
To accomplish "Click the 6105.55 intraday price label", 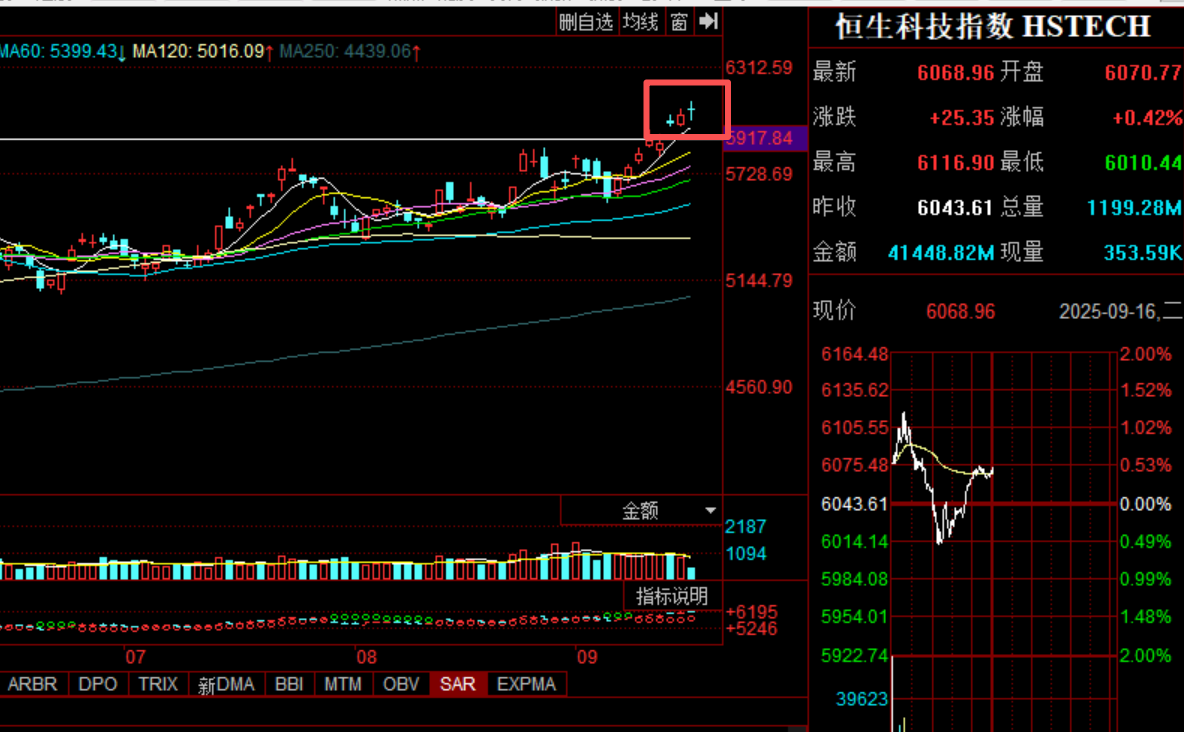I will pos(855,428).
